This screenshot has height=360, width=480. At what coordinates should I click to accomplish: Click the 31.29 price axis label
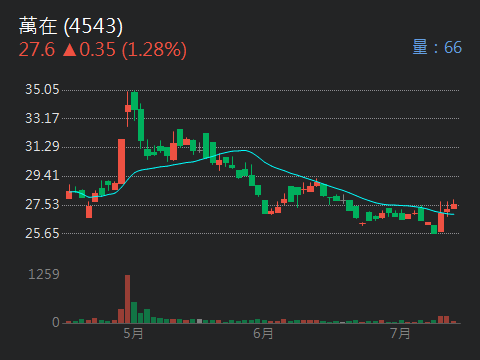[42, 146]
